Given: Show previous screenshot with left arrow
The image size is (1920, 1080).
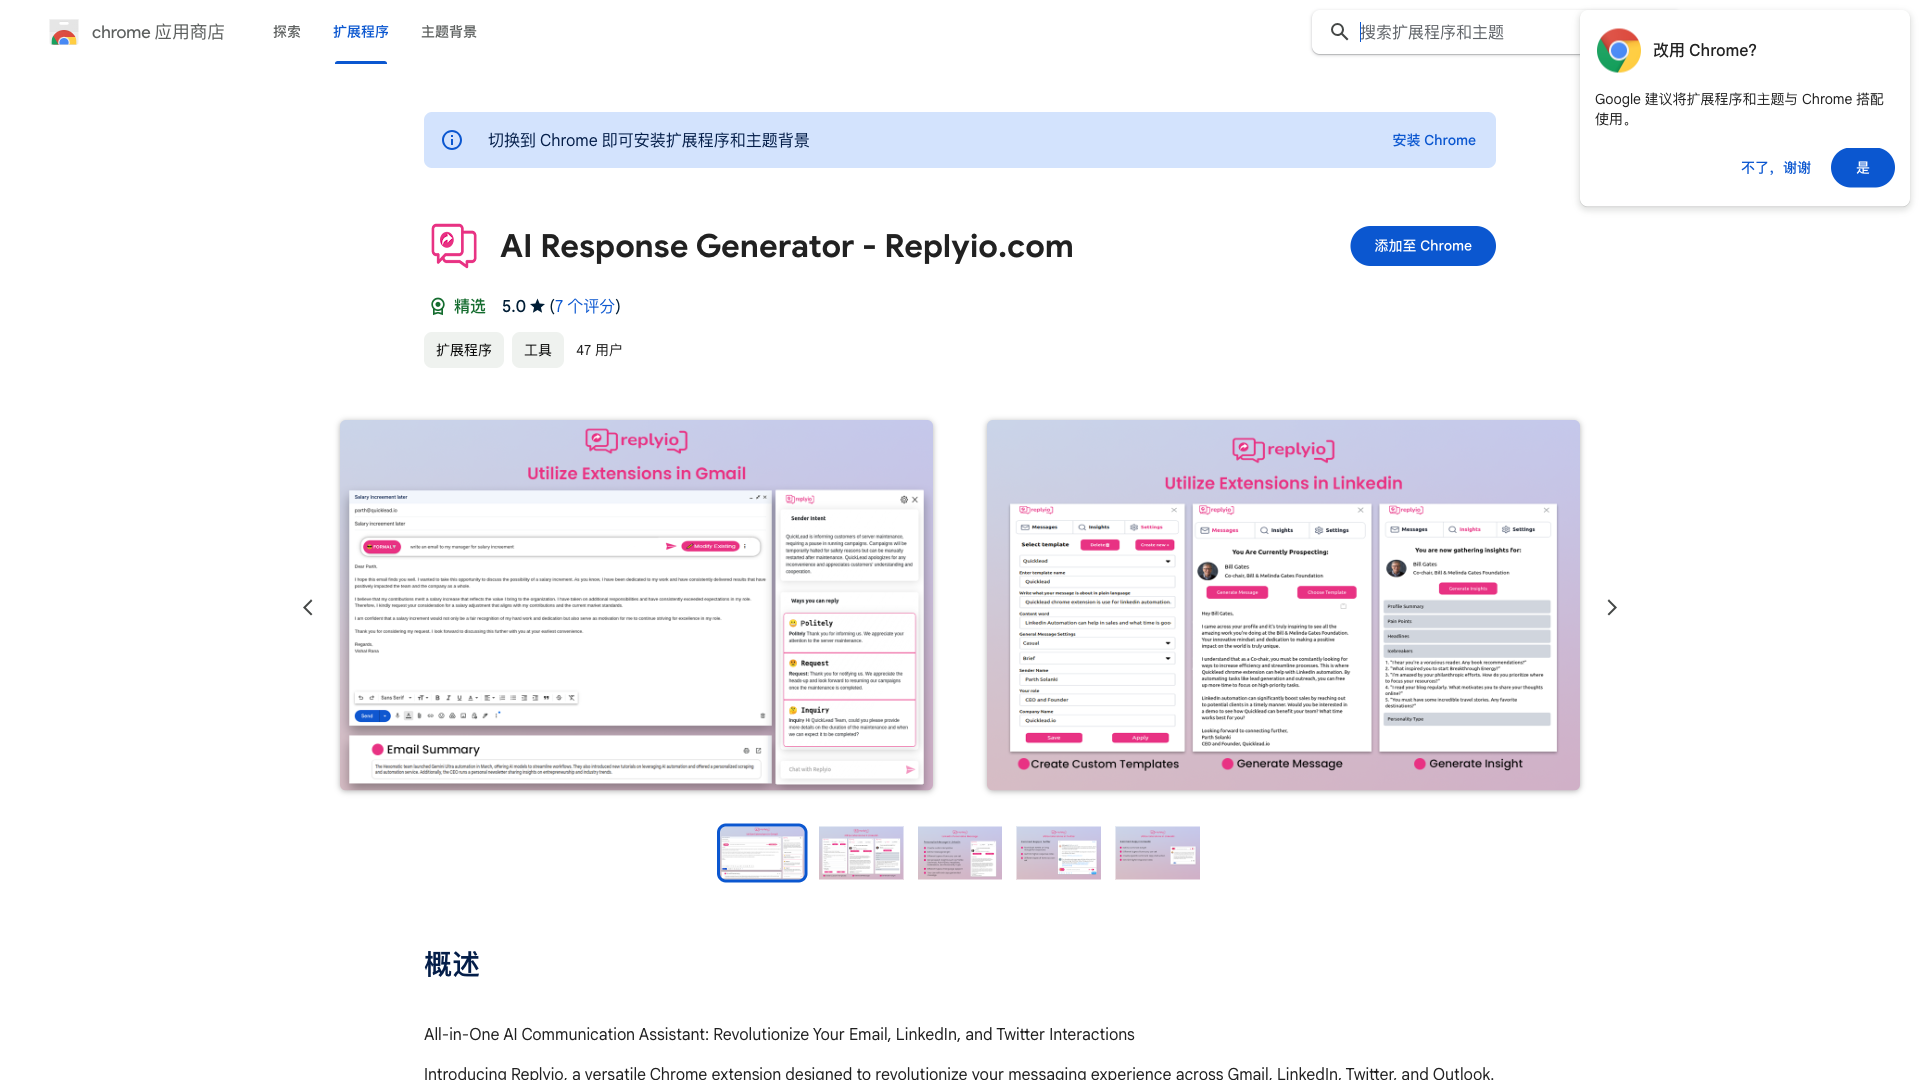Looking at the screenshot, I should point(308,607).
